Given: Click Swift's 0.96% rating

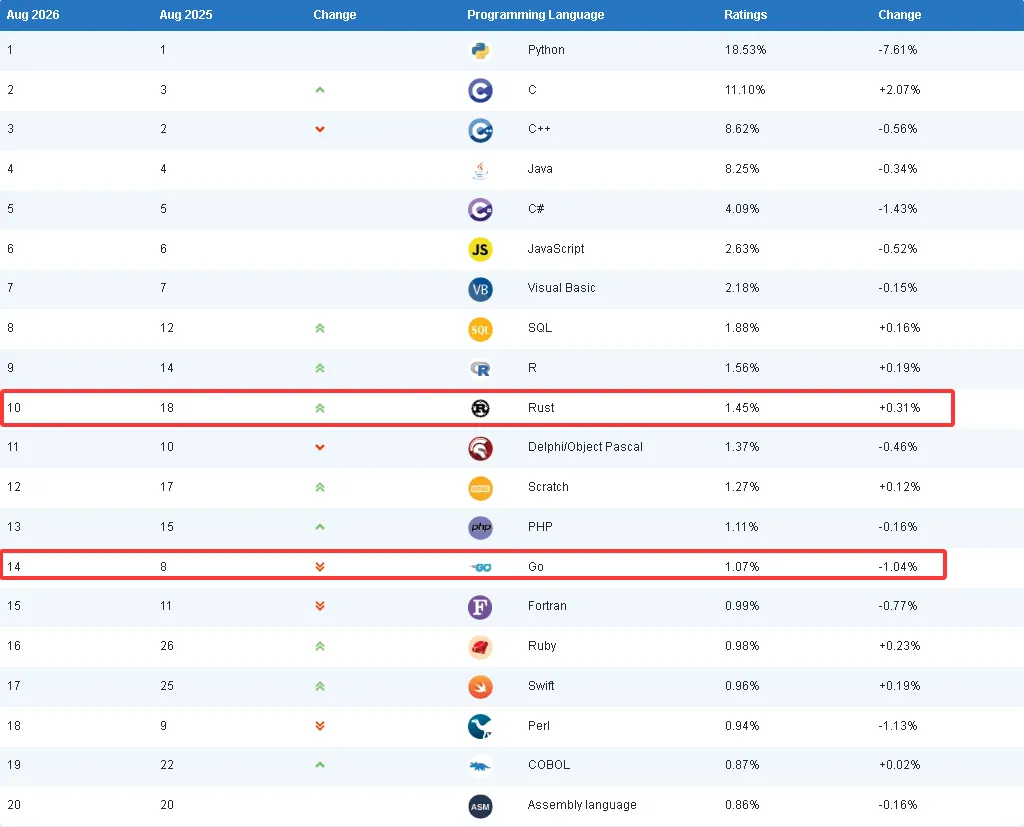Looking at the screenshot, I should tap(742, 686).
